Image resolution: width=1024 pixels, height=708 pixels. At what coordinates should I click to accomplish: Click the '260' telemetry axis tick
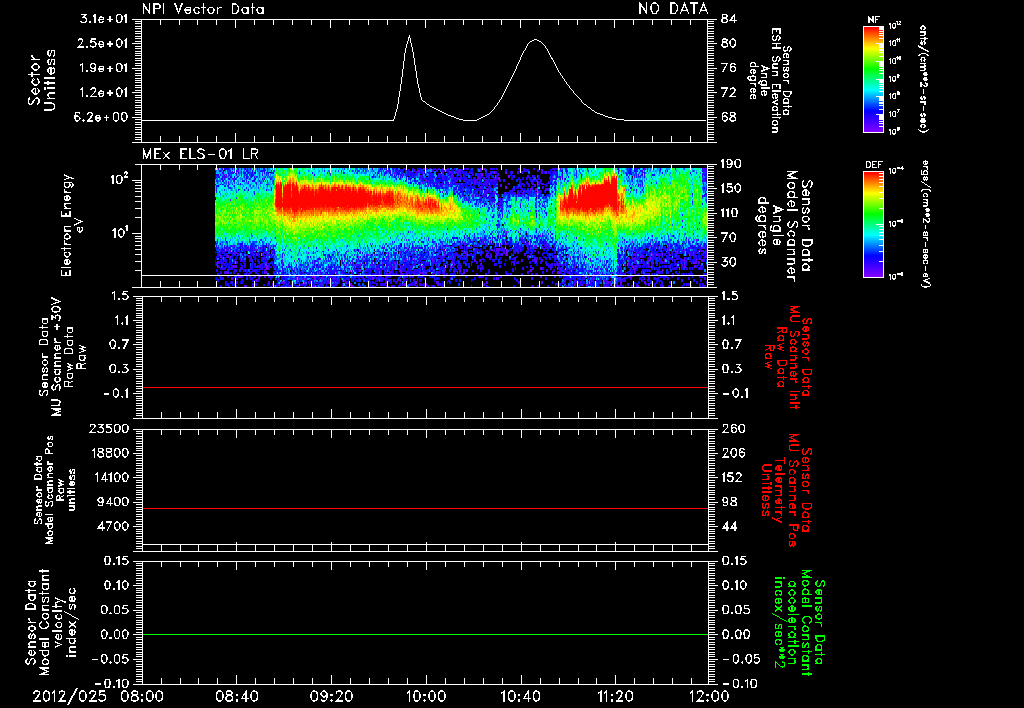click(733, 429)
